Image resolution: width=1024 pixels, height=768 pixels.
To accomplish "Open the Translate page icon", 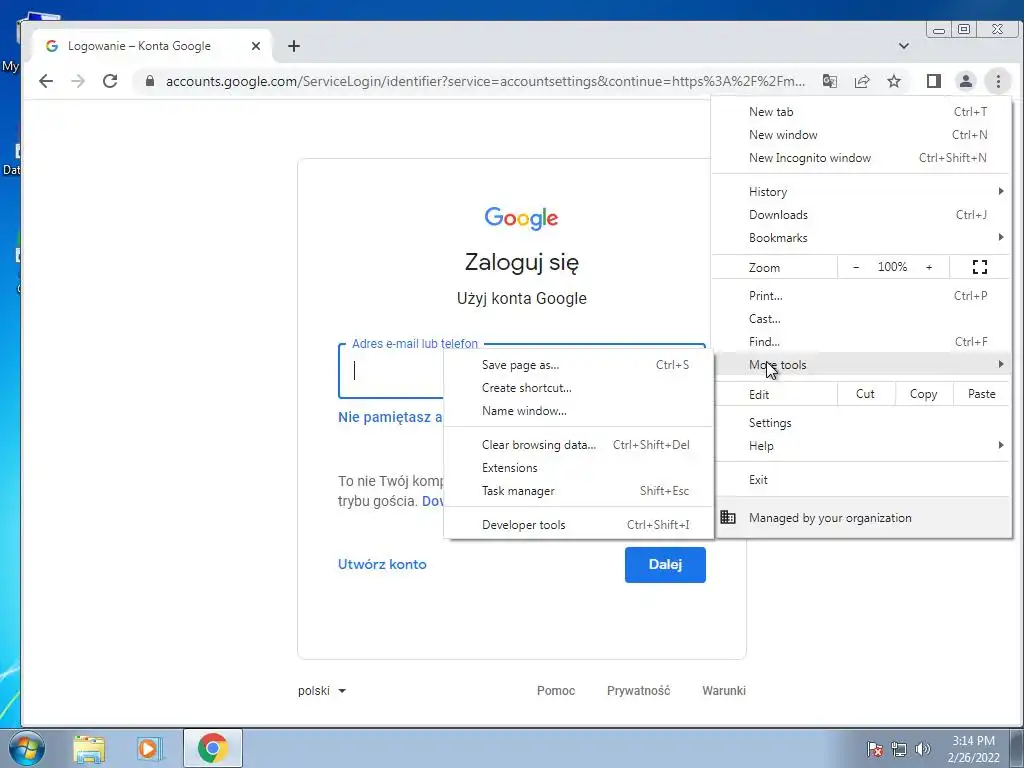I will point(829,81).
